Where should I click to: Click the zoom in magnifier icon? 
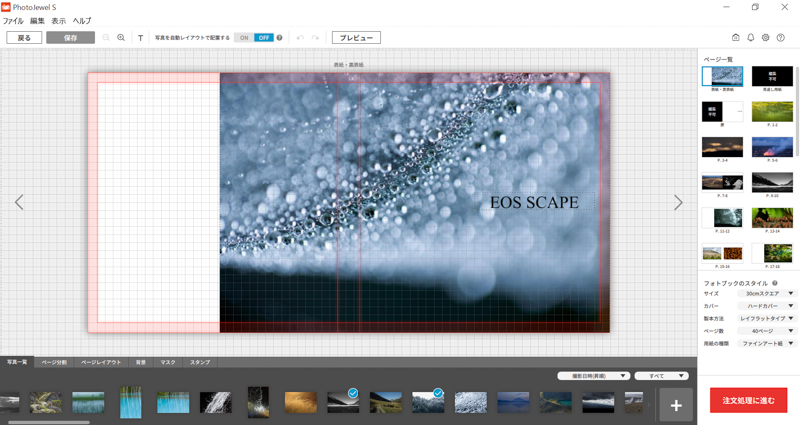pos(121,38)
